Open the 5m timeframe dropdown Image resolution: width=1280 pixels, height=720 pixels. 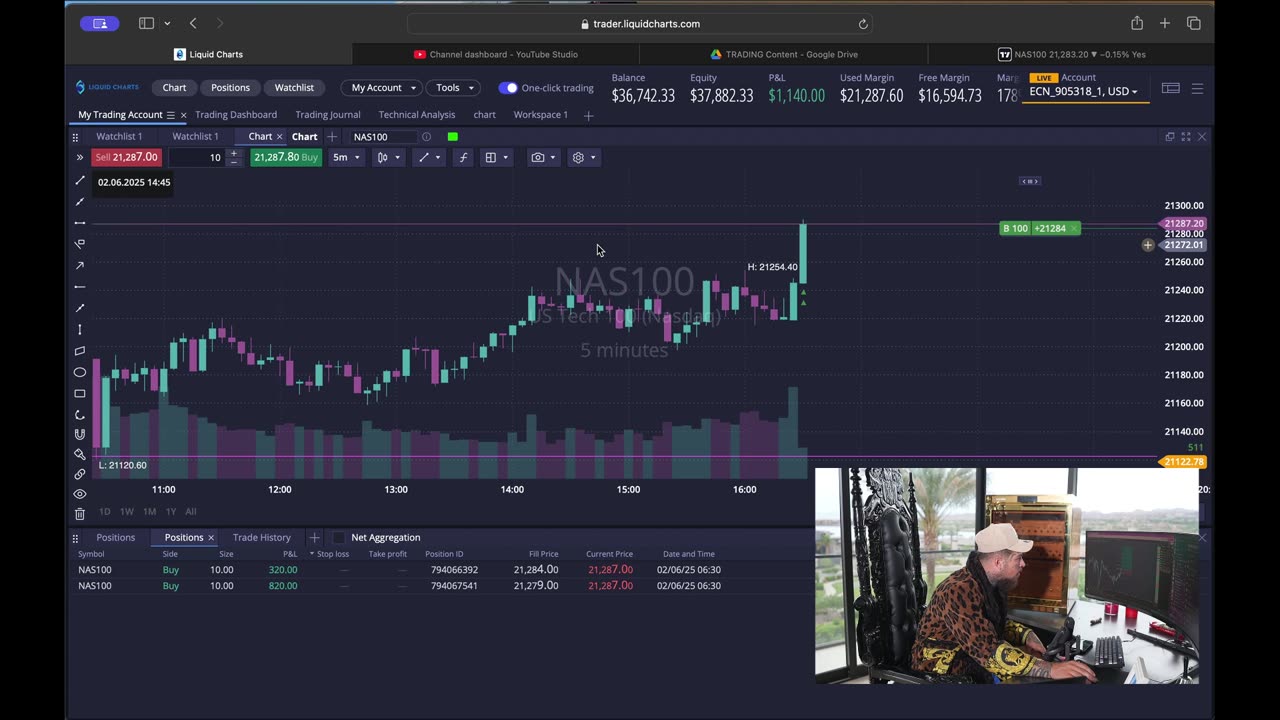click(x=346, y=157)
